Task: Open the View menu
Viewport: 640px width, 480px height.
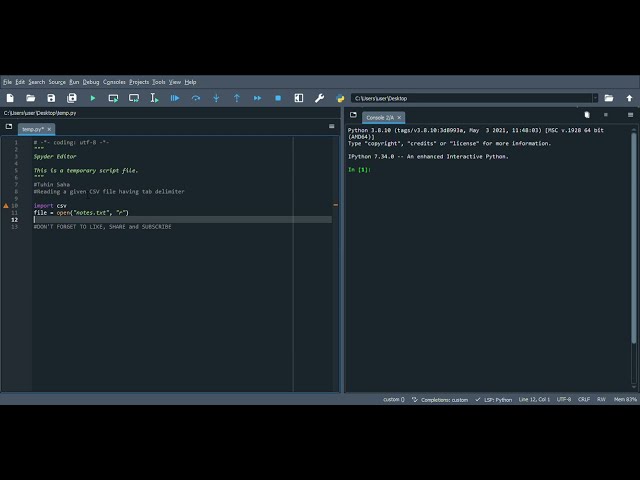Action: [175, 82]
